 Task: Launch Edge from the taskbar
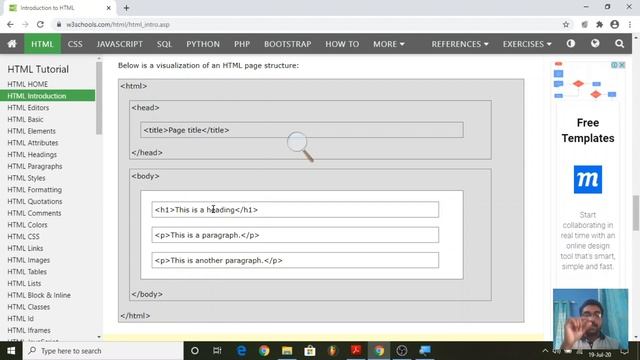242,351
